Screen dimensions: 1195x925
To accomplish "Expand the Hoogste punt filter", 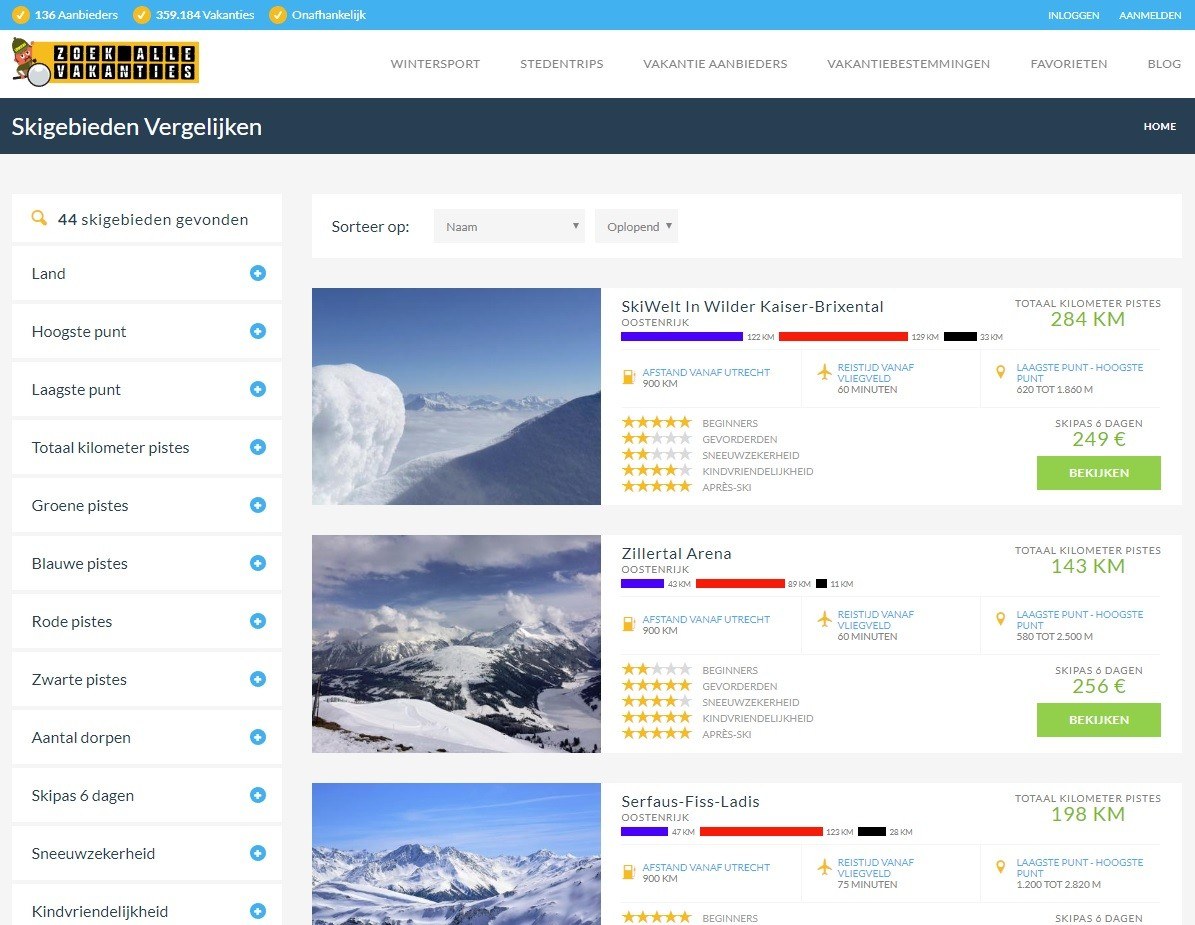I will [258, 331].
